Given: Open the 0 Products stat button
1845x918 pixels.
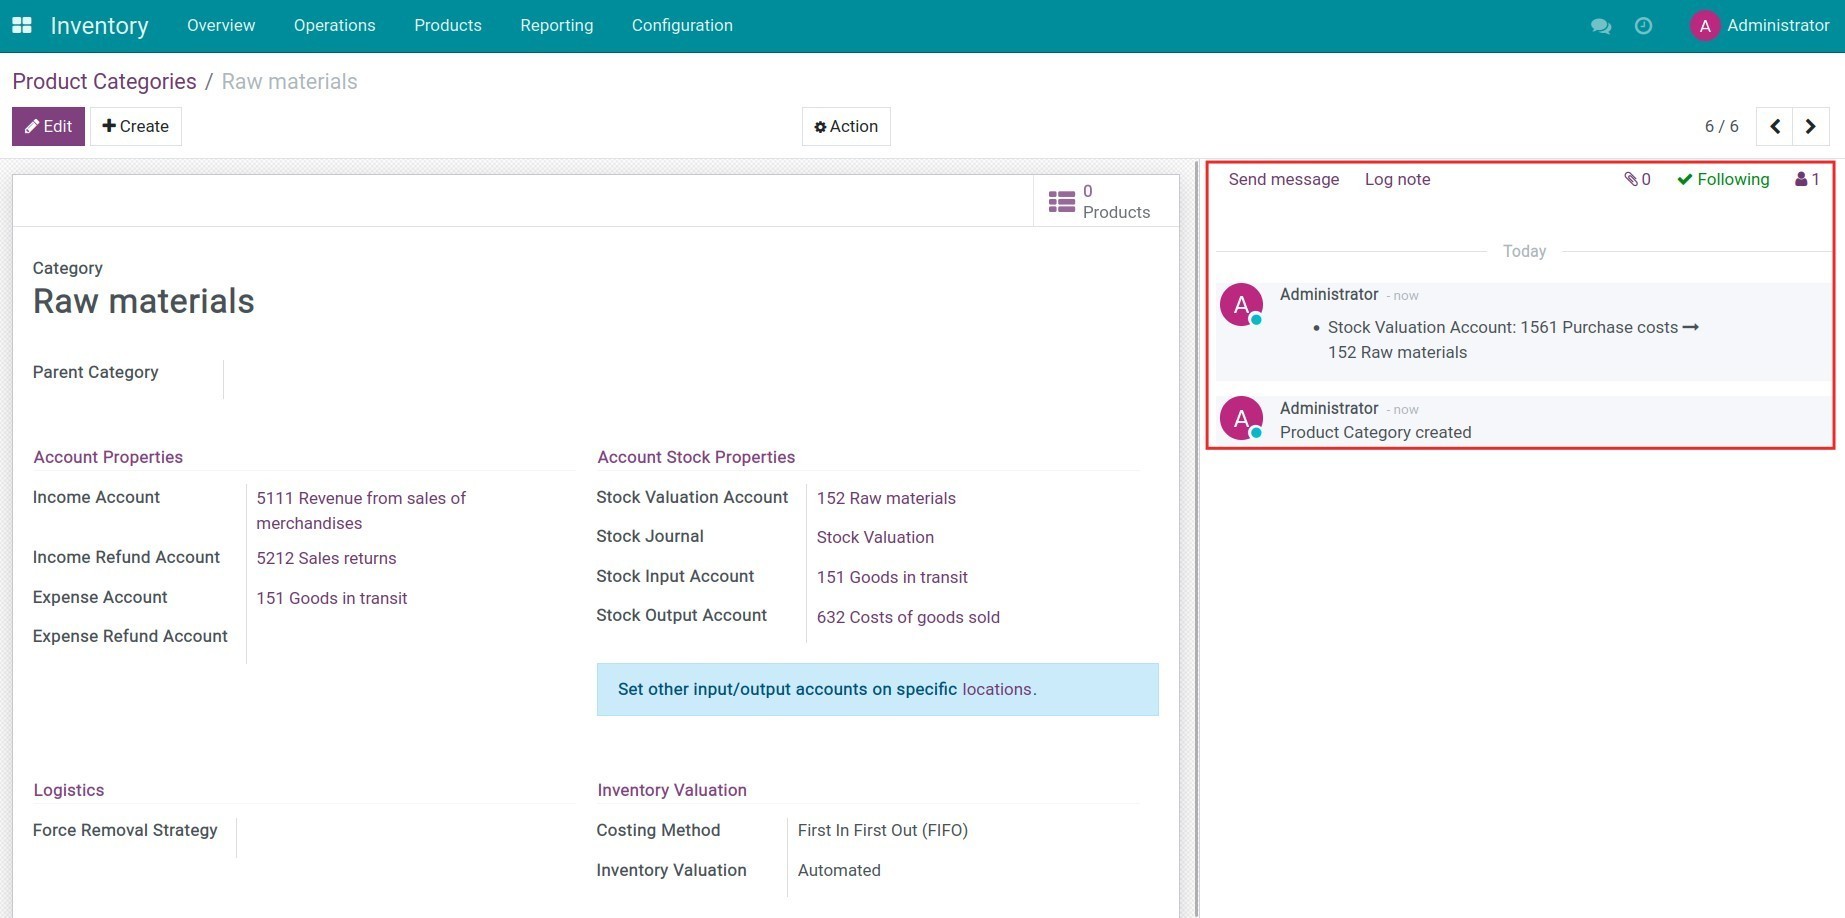Looking at the screenshot, I should tap(1099, 202).
